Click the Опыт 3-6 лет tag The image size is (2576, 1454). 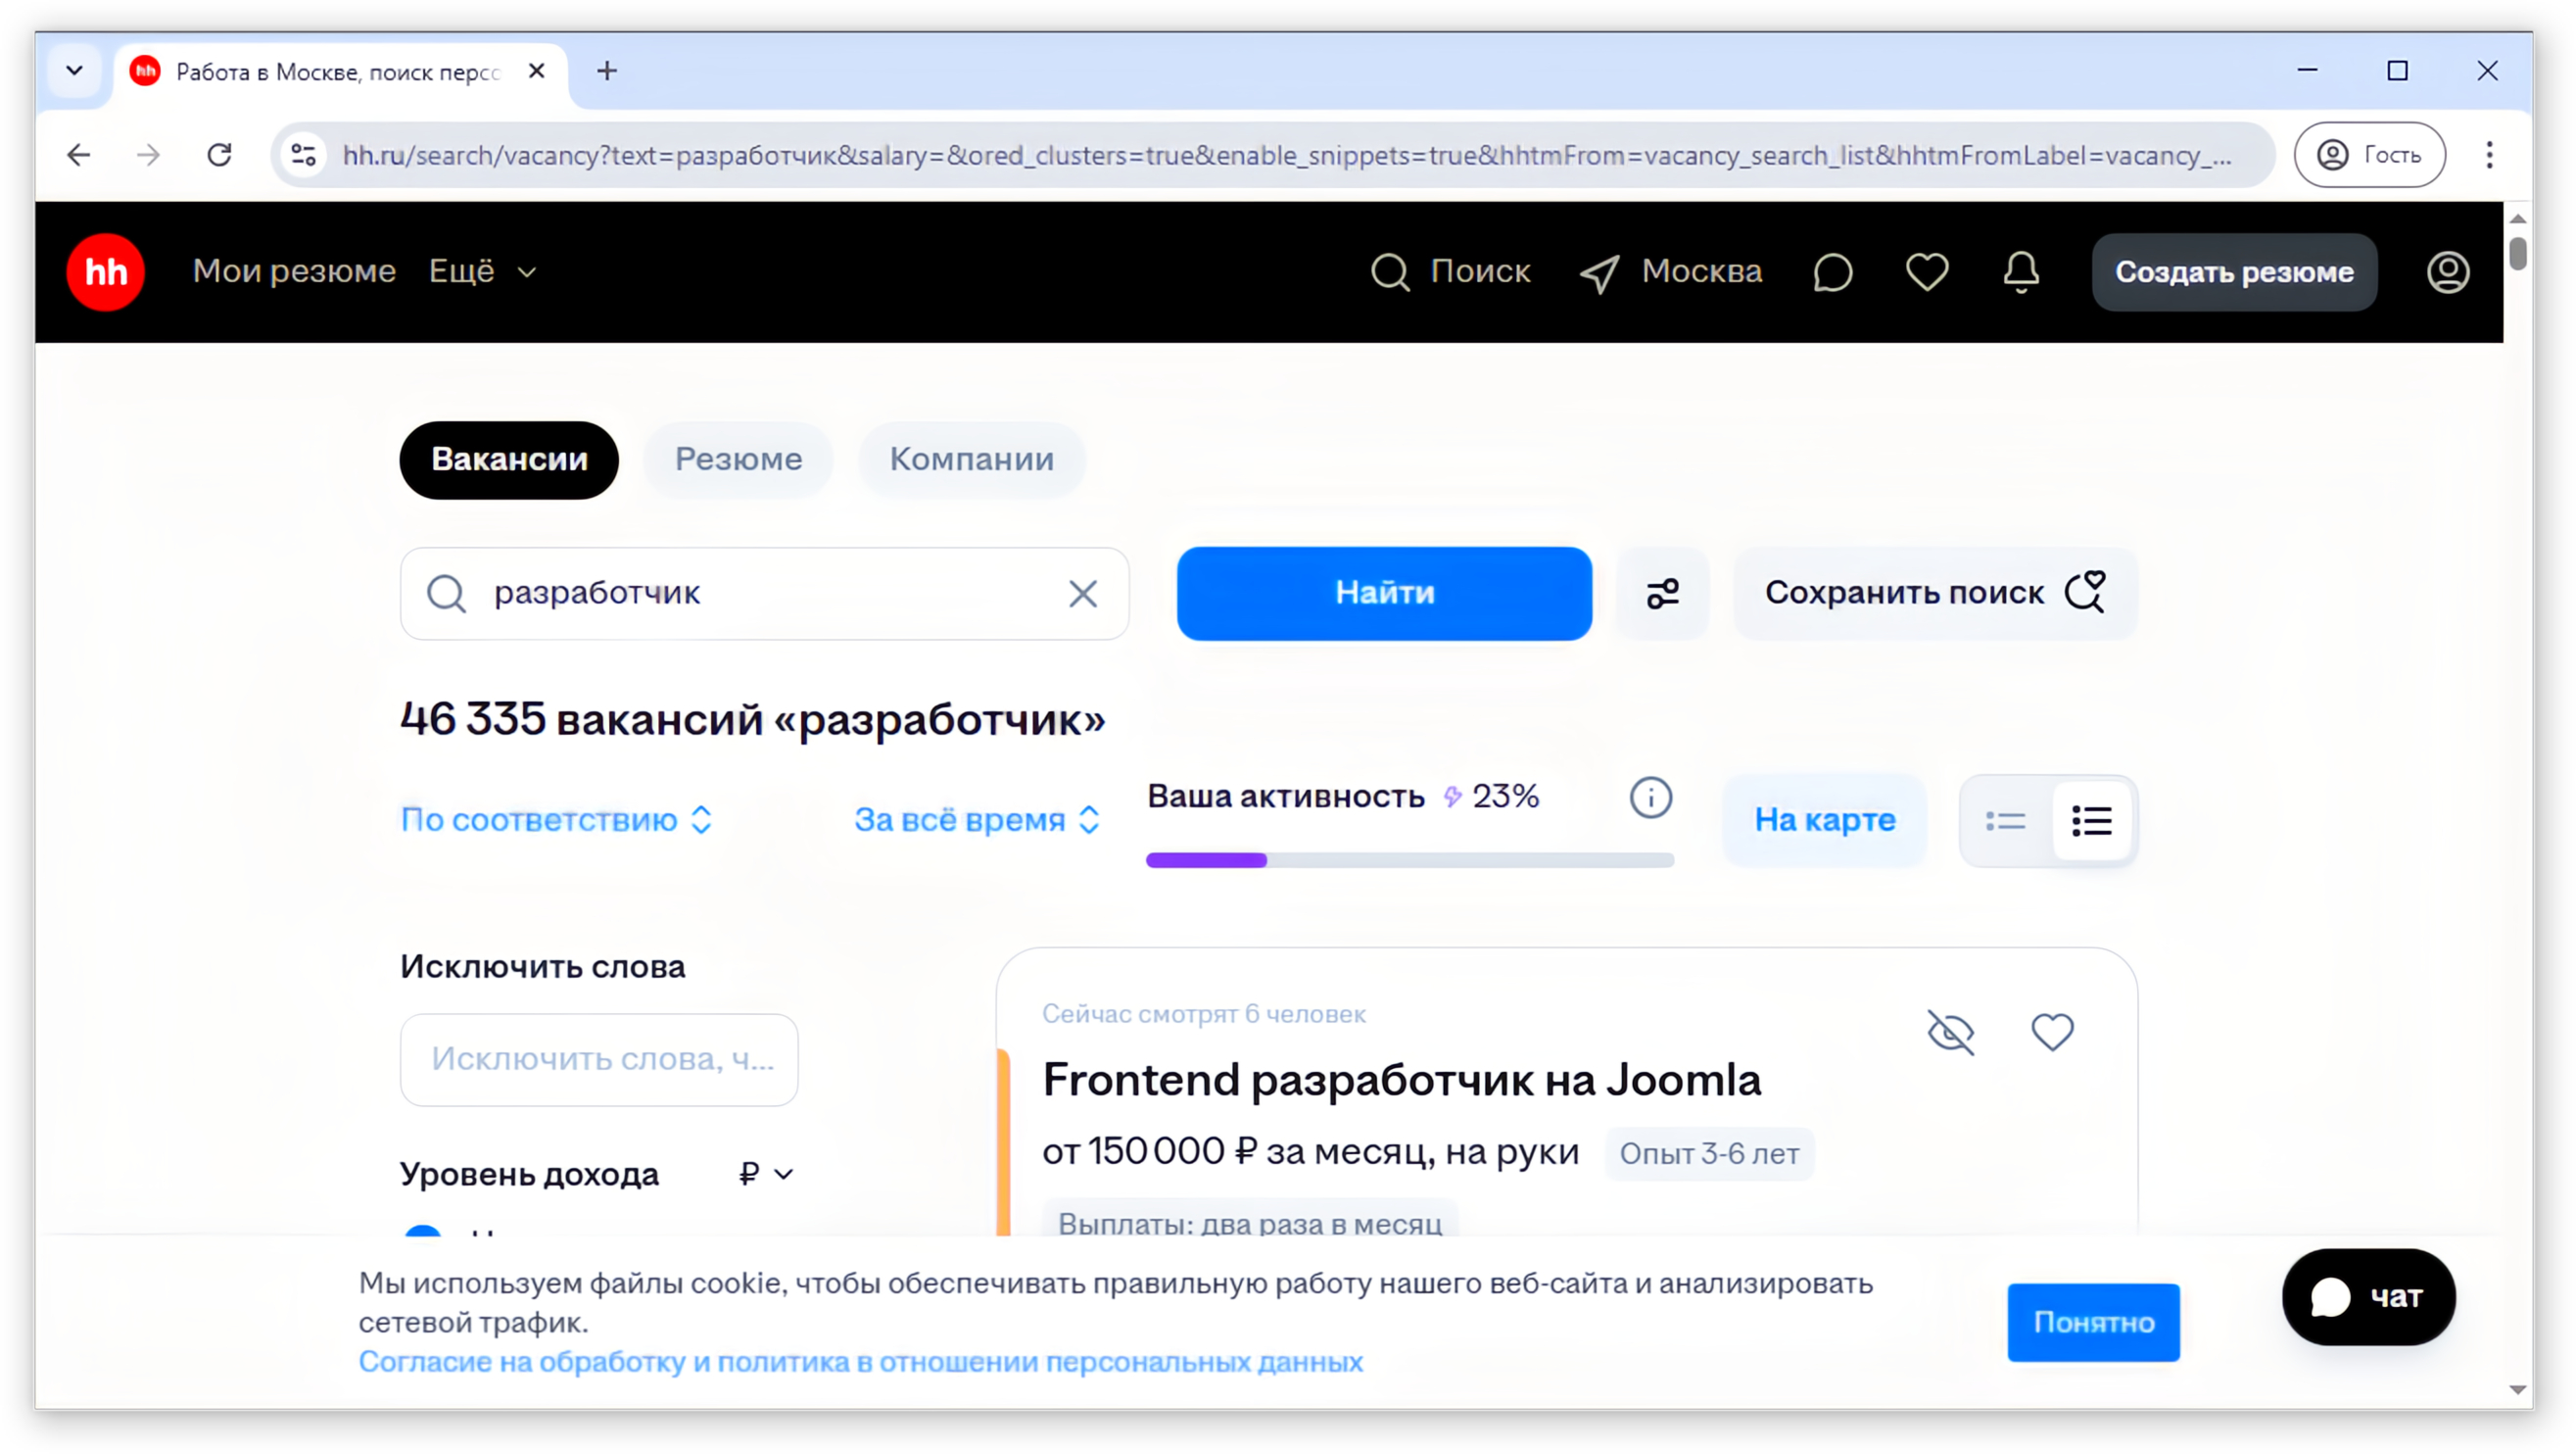coord(1709,1154)
